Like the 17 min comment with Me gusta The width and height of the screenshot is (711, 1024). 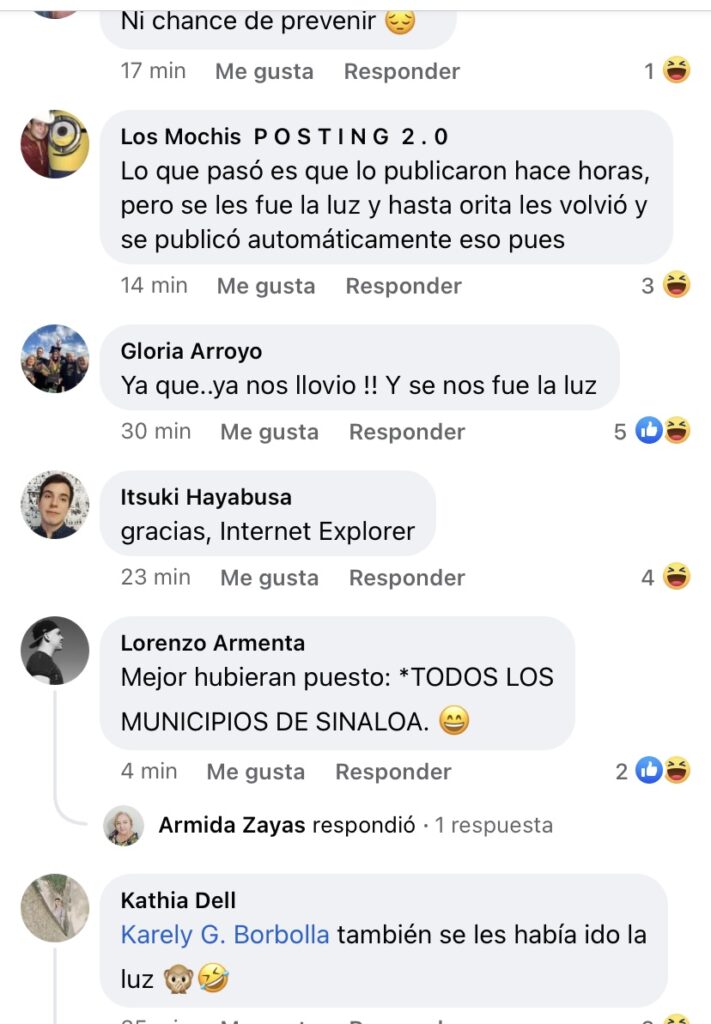tap(264, 71)
